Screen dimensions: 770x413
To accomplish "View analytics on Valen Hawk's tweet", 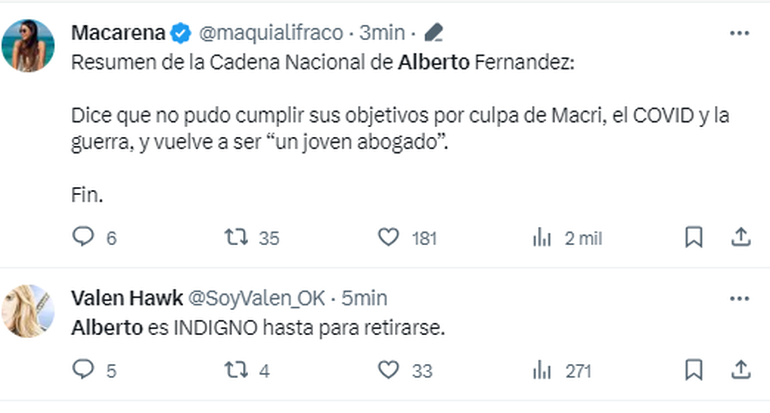I will tap(543, 370).
